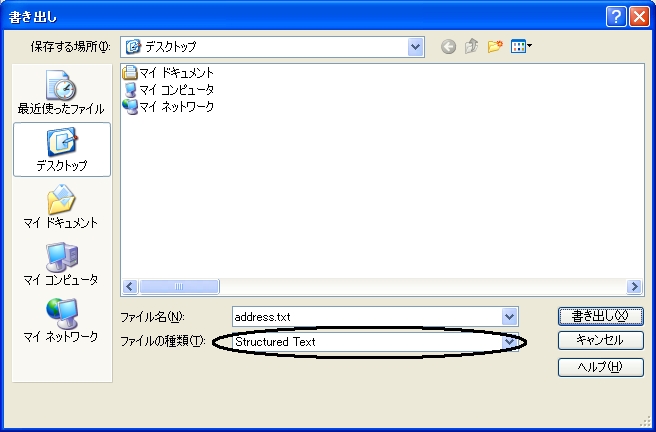Click the help question mark in the title bar
Screen dimensions: 656x432
click(616, 18)
